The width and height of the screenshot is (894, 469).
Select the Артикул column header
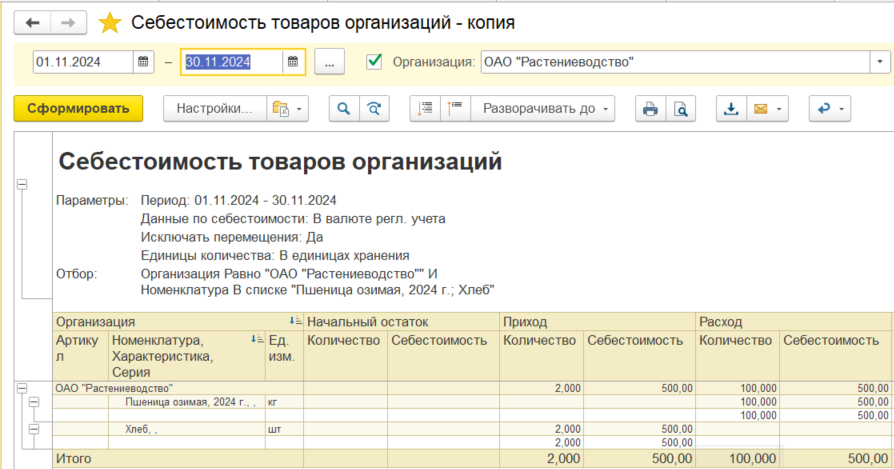(80, 356)
